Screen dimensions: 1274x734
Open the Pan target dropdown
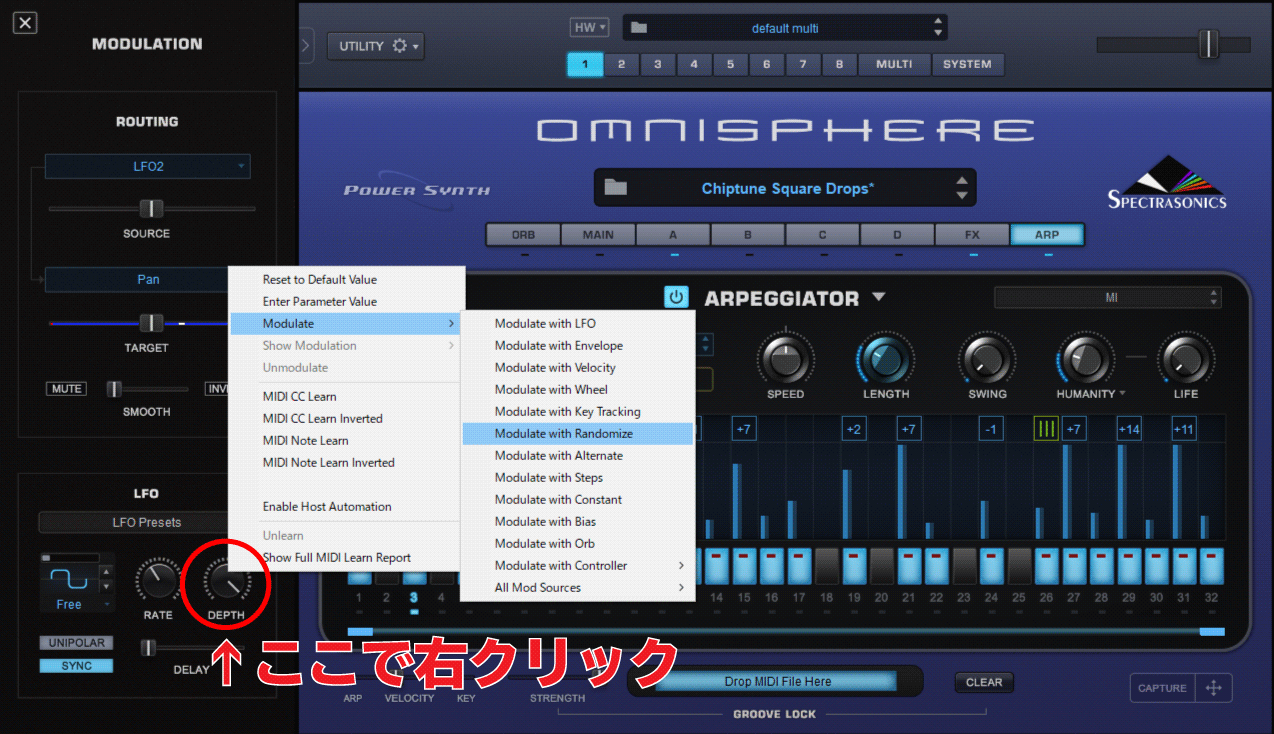coord(148,279)
